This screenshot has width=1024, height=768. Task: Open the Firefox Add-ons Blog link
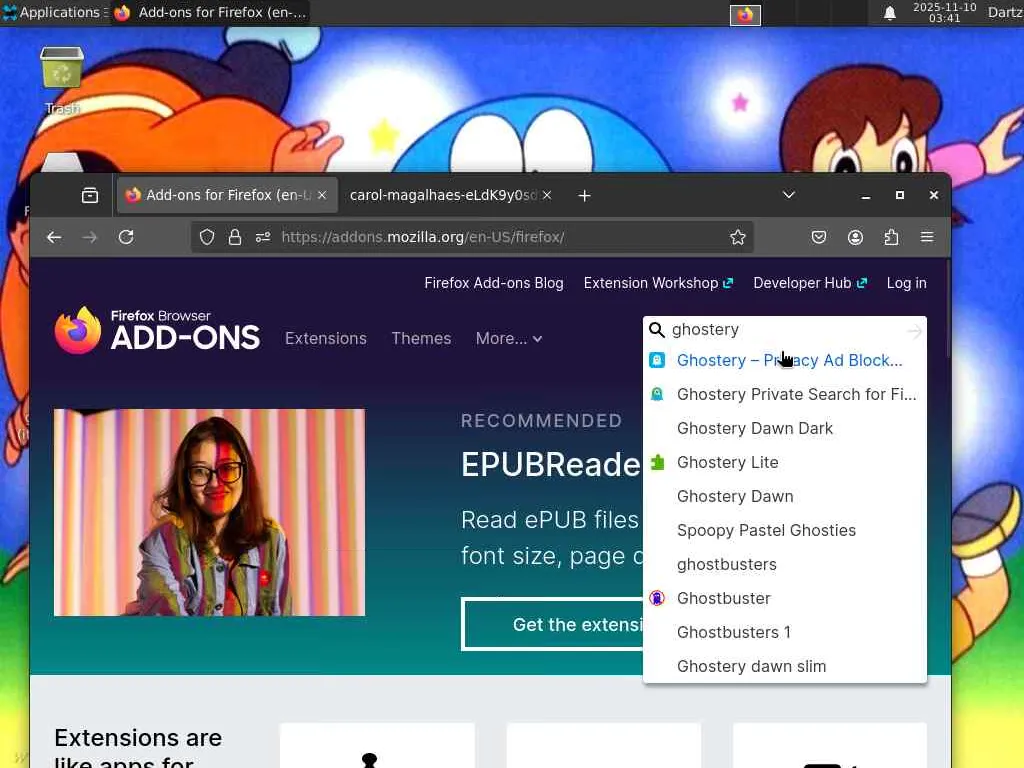494,283
